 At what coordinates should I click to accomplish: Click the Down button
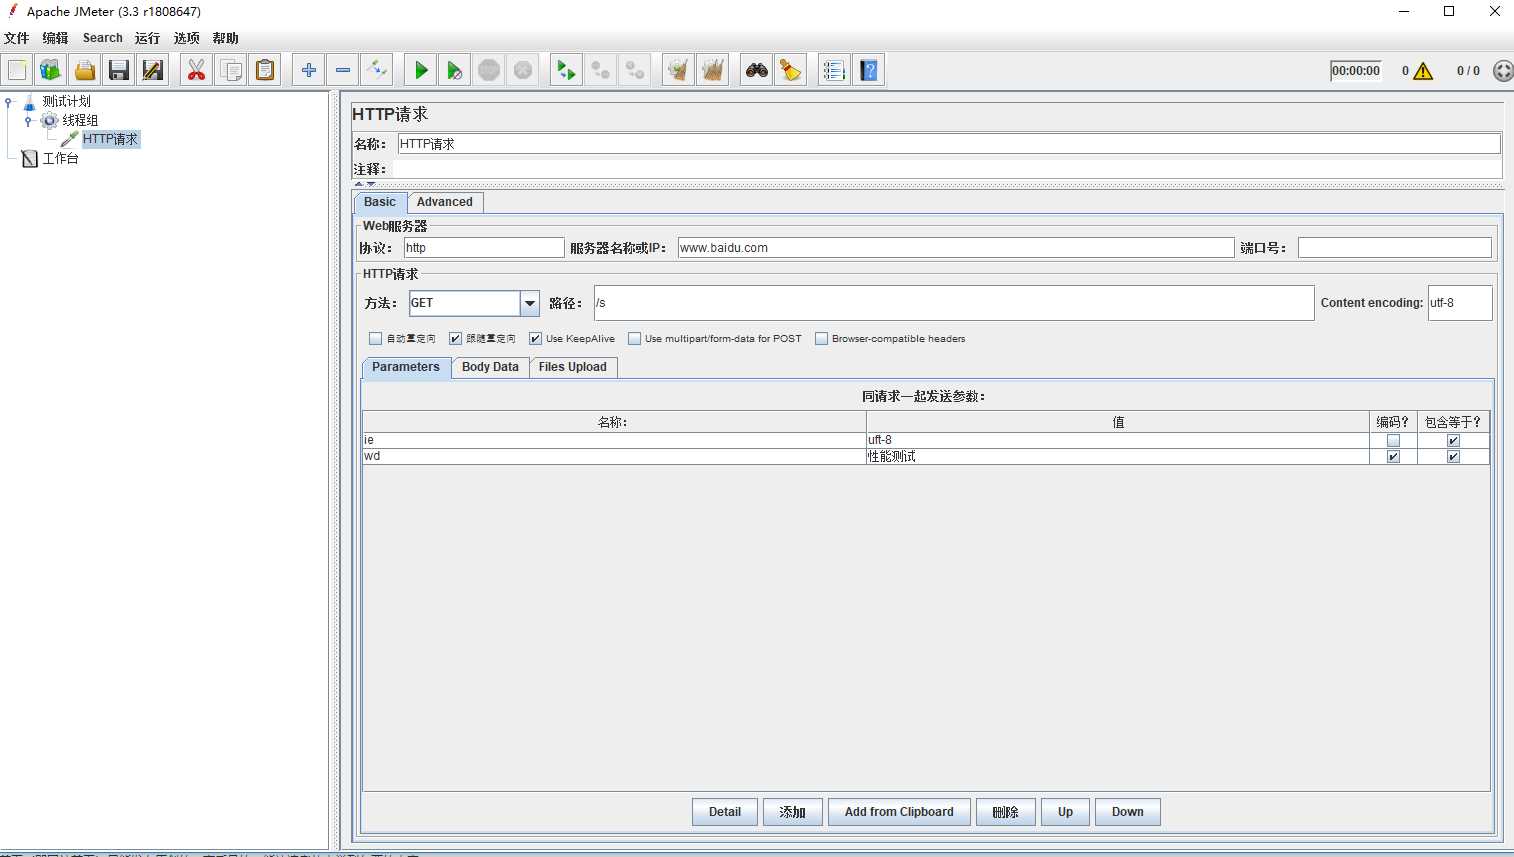pyautogui.click(x=1128, y=812)
